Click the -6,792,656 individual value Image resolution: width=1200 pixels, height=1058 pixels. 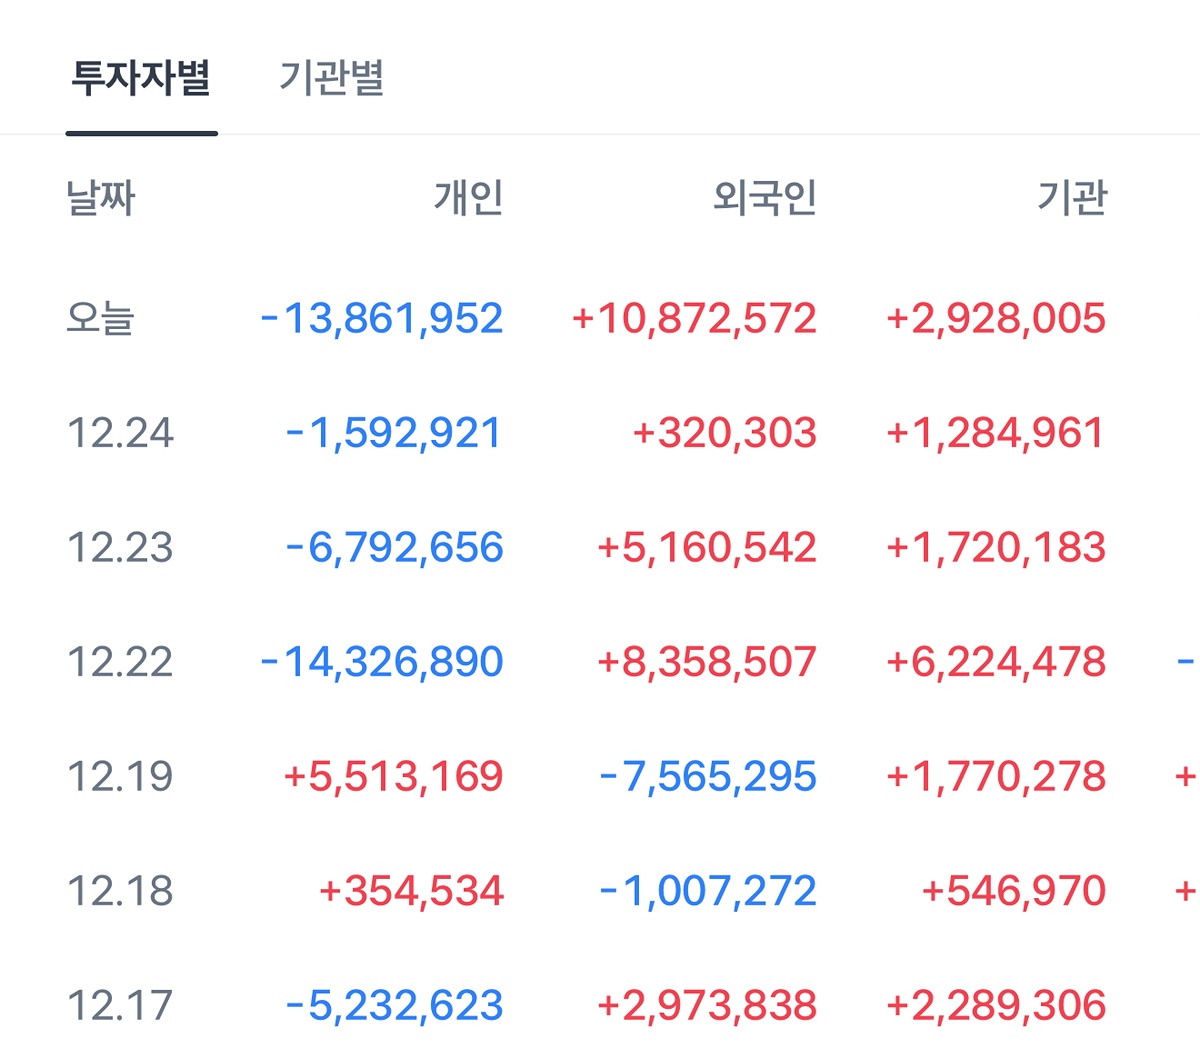tap(394, 548)
